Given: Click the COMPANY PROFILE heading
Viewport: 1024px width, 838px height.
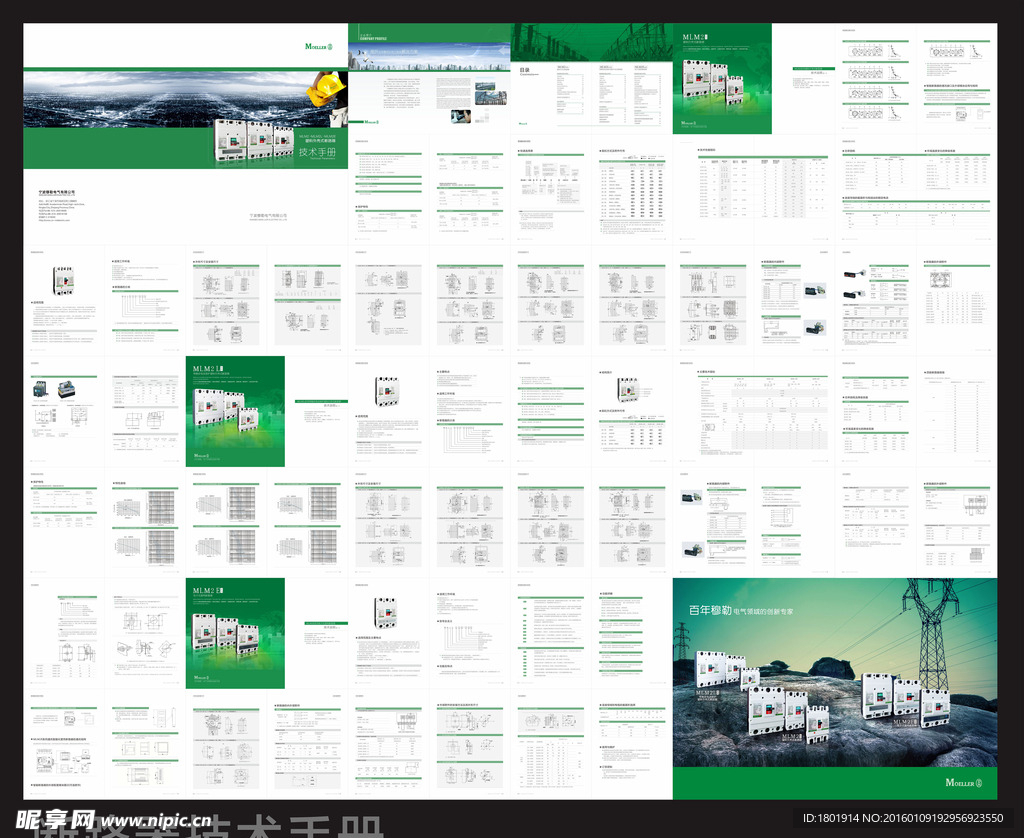Looking at the screenshot, I should (x=374, y=39).
